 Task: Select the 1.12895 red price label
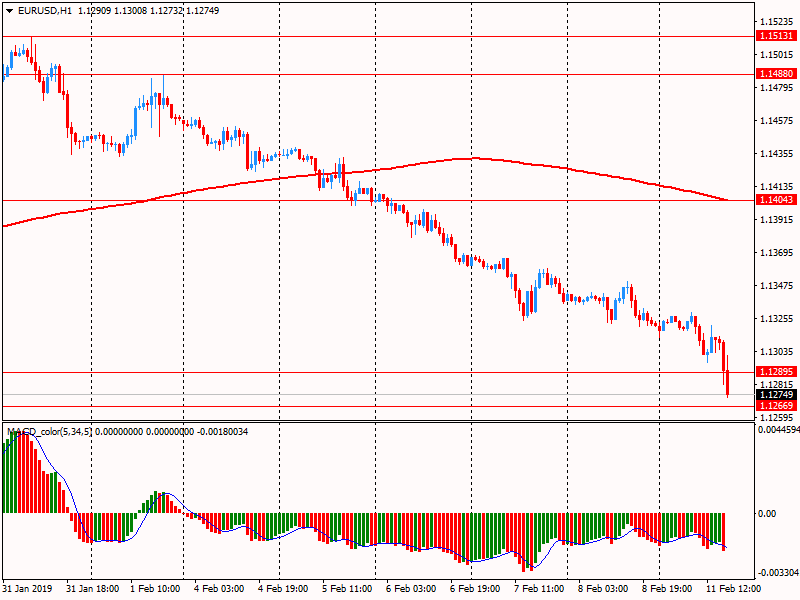776,372
